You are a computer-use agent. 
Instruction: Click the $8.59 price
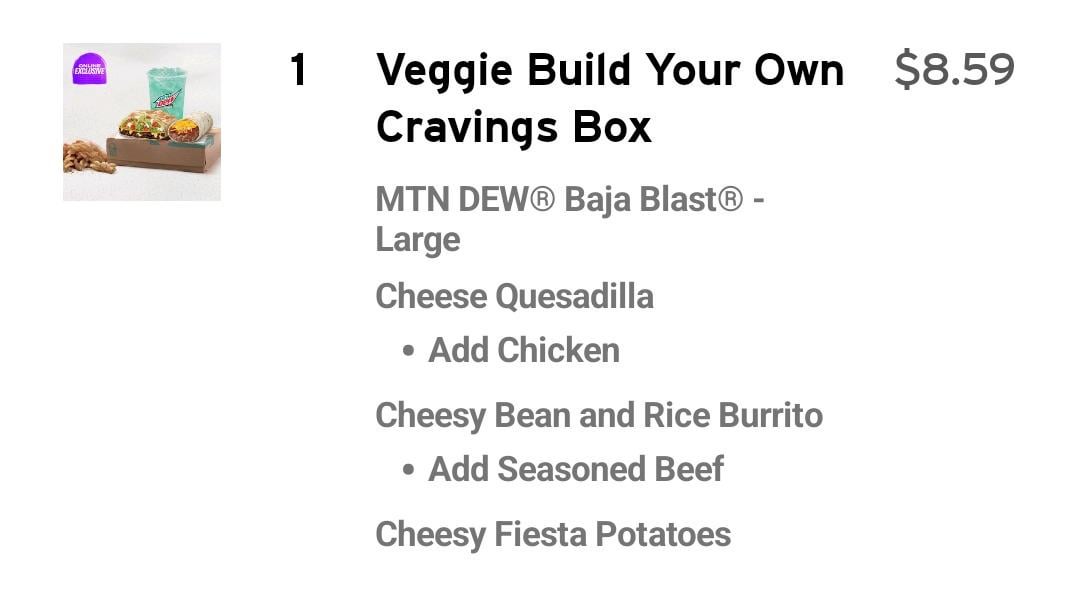[954, 70]
